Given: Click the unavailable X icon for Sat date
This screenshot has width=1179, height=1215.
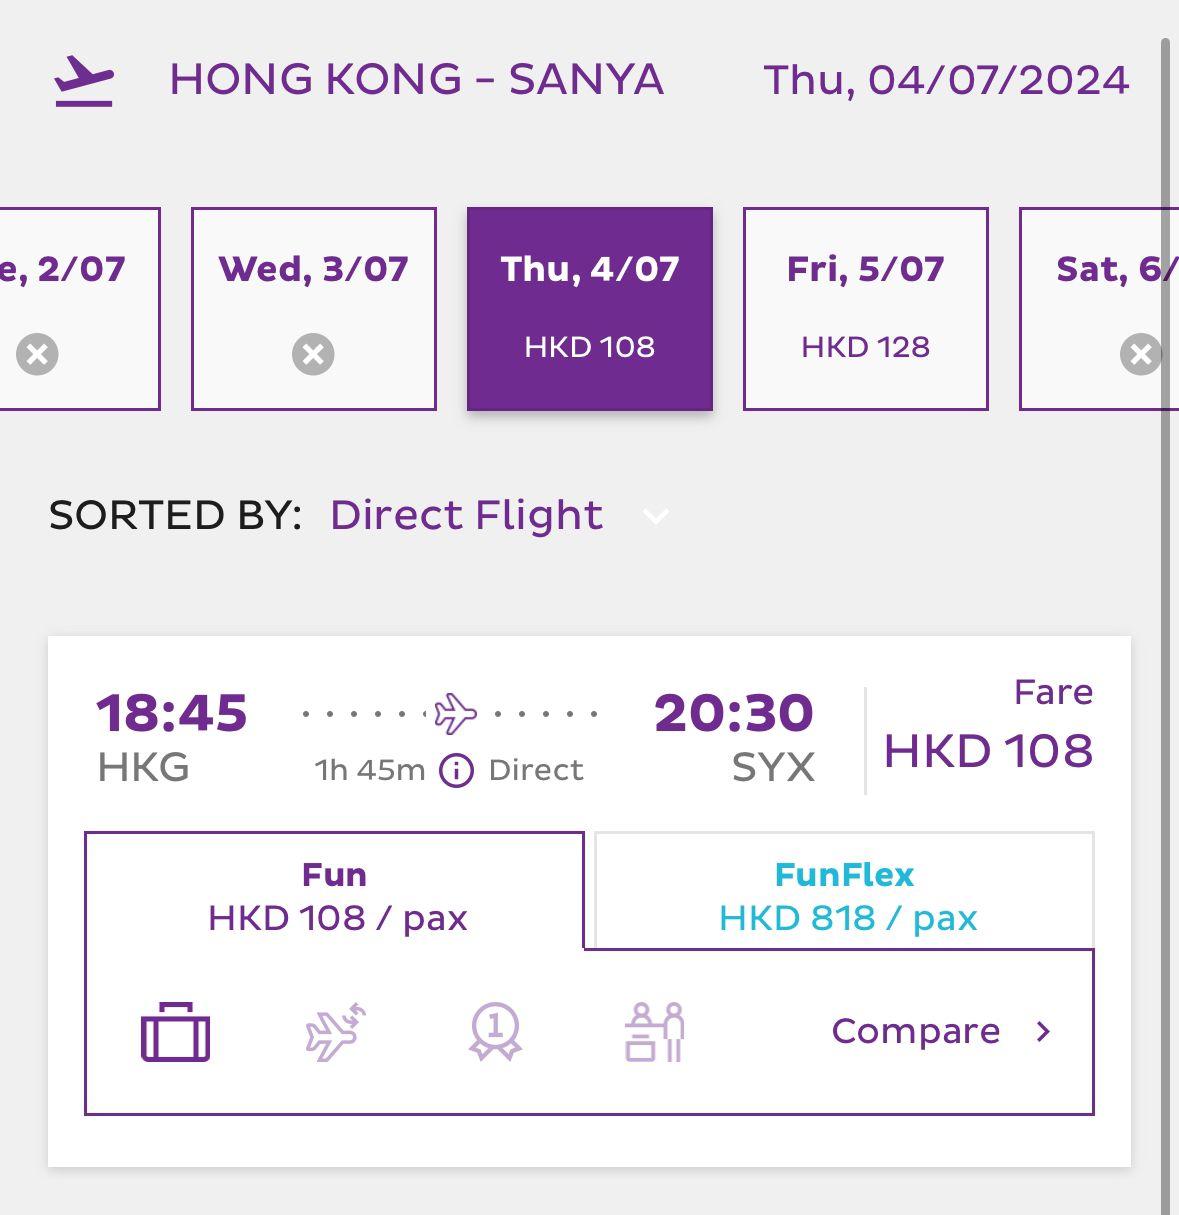Looking at the screenshot, I should [1141, 354].
